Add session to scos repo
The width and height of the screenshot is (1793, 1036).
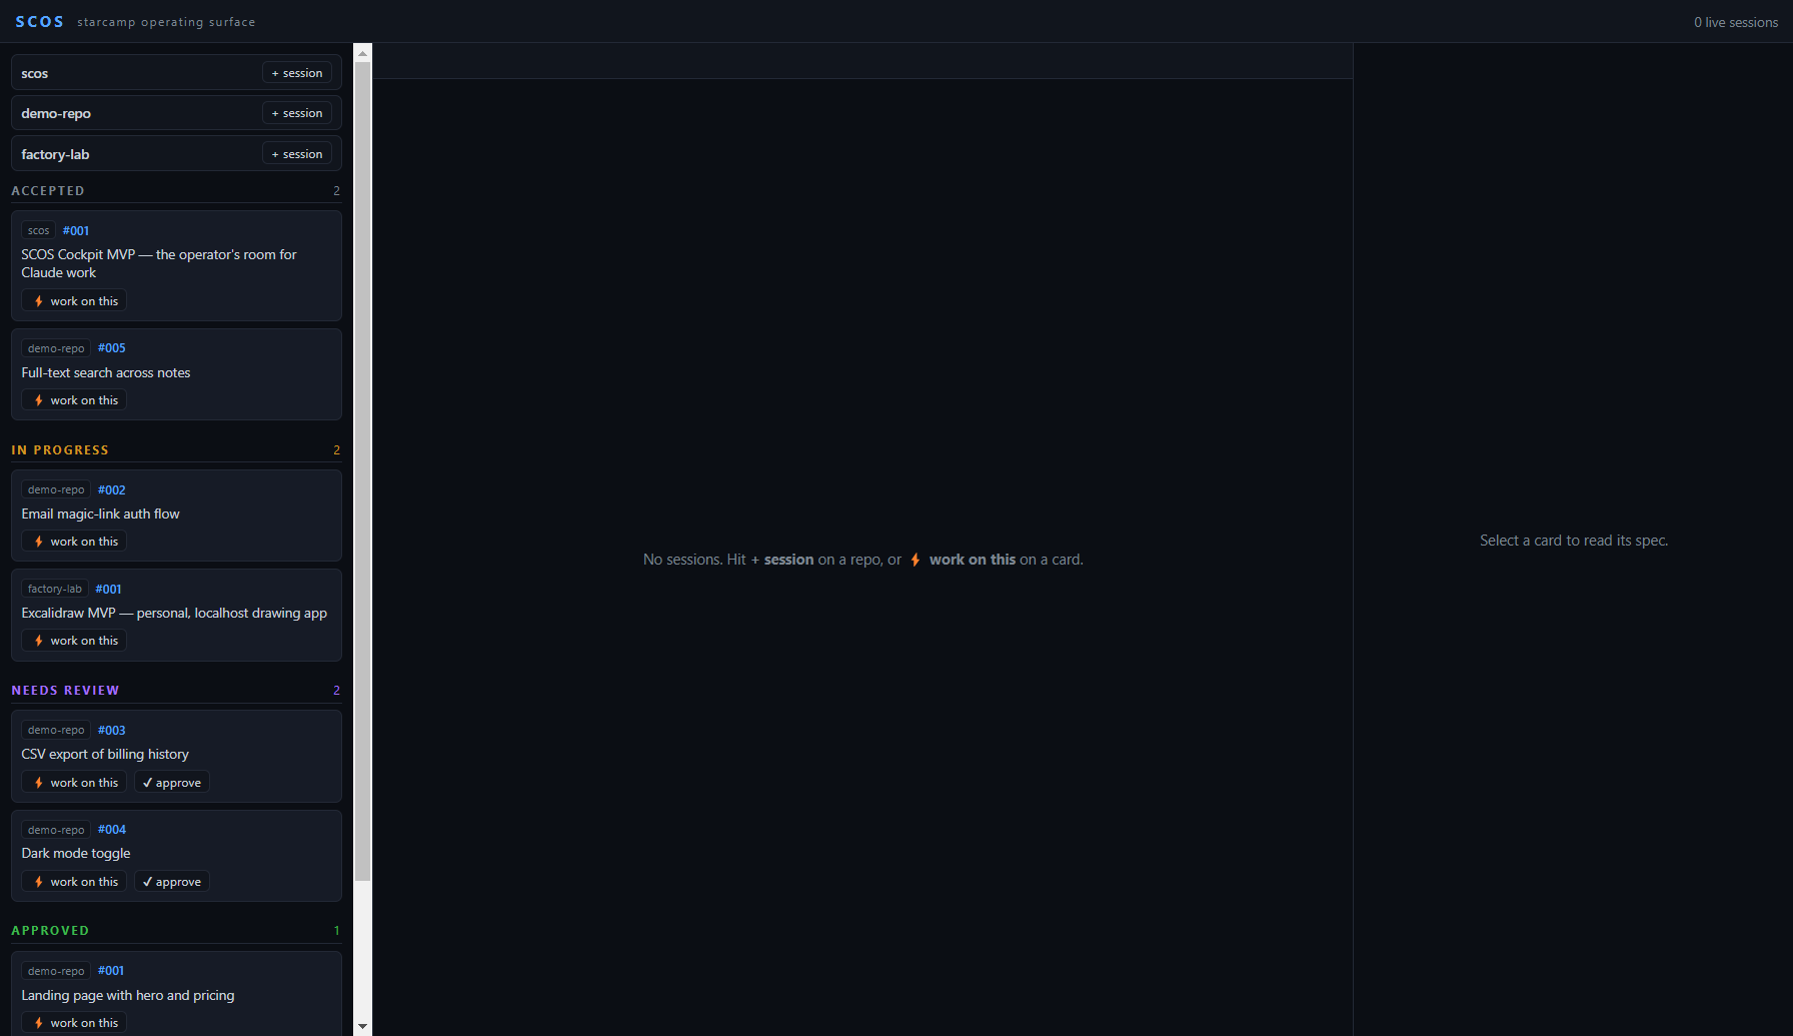coord(297,73)
